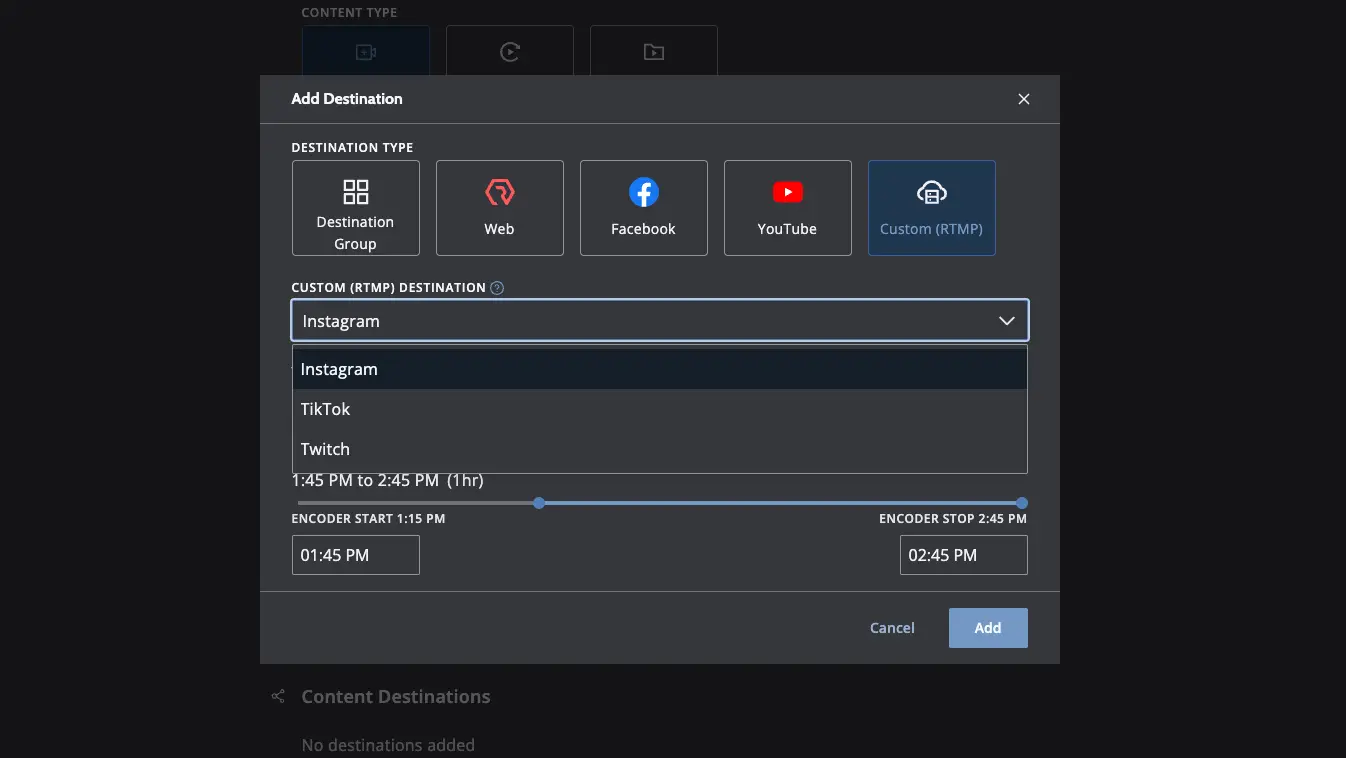The width and height of the screenshot is (1346, 758).
Task: Select the replay content type icon
Action: (510, 51)
